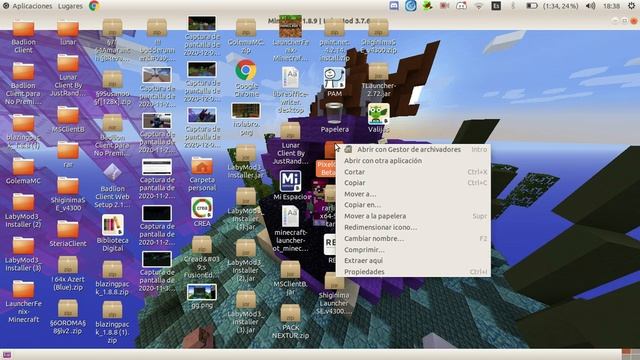Viewport: 640px width, 360px height.
Task: Select the GolemaMC folder
Action: [23, 167]
